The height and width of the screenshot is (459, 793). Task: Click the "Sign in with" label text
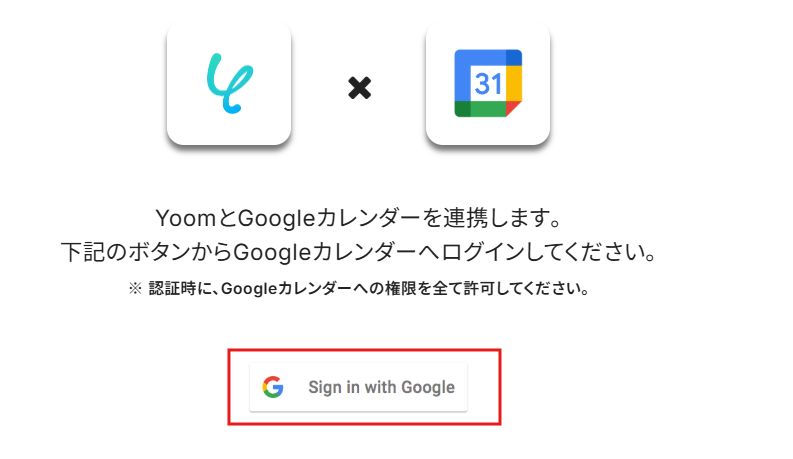(x=353, y=387)
